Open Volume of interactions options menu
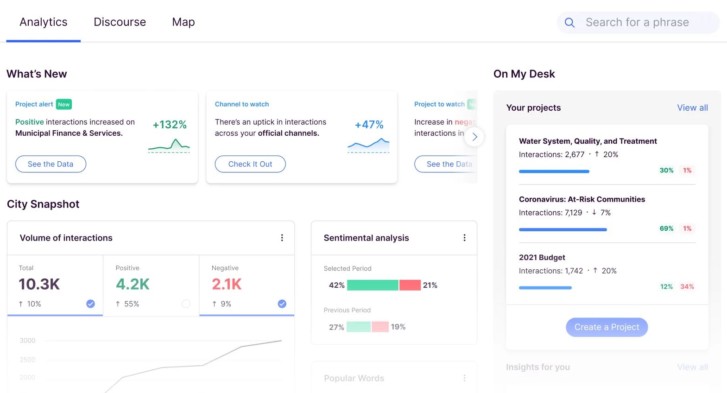Viewport: 727px width, 393px height. 282,238
